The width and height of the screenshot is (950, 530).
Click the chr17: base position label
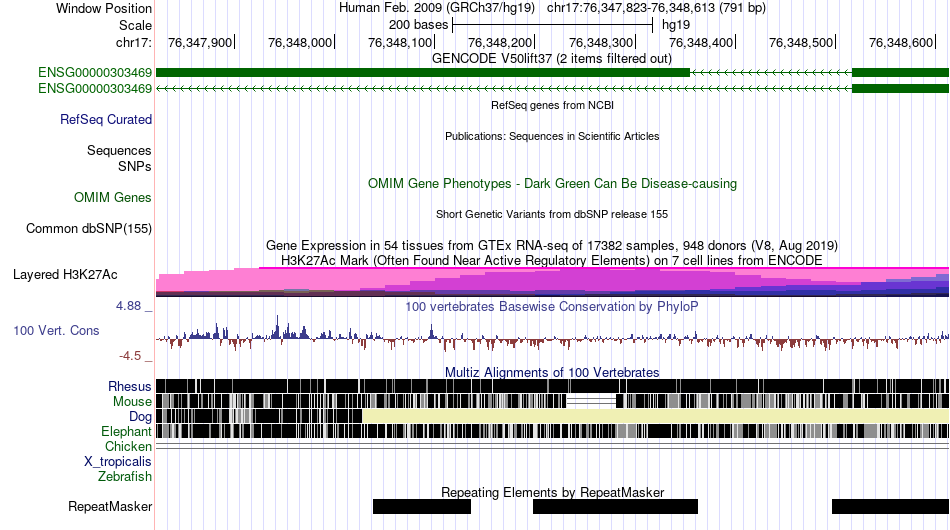(133, 42)
